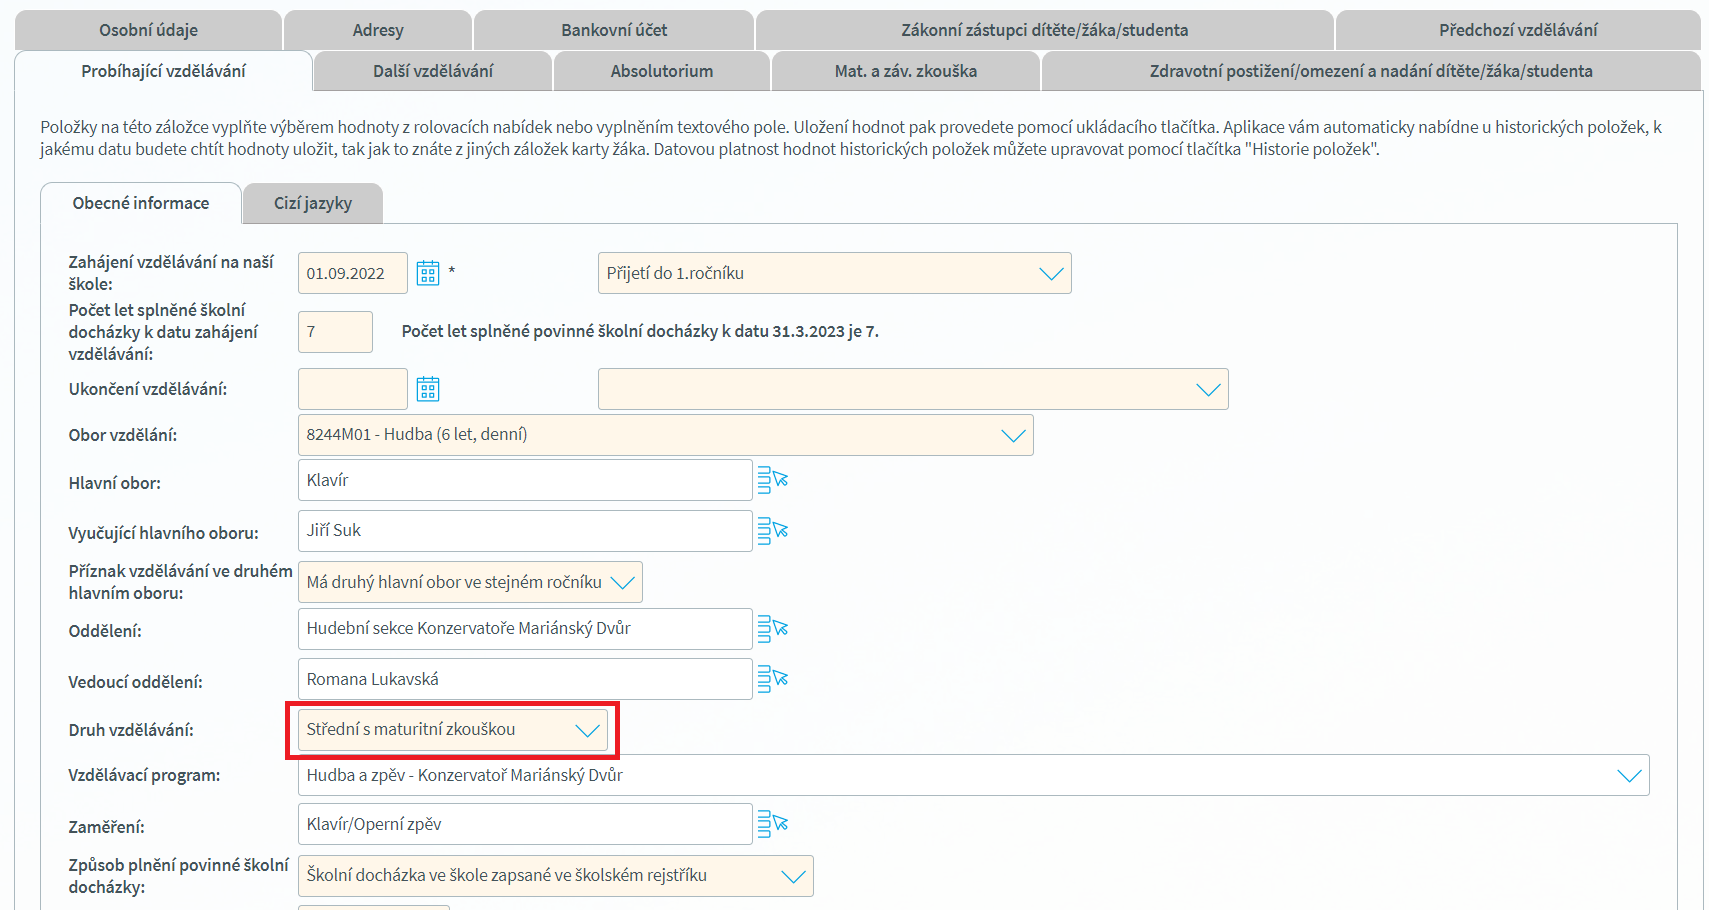
Task: Click the 'Zaměření:' label
Action: pos(106,827)
